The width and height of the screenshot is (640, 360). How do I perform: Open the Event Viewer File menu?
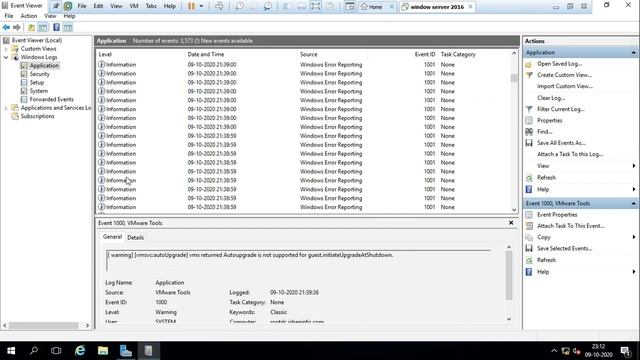pyautogui.click(x=9, y=16)
